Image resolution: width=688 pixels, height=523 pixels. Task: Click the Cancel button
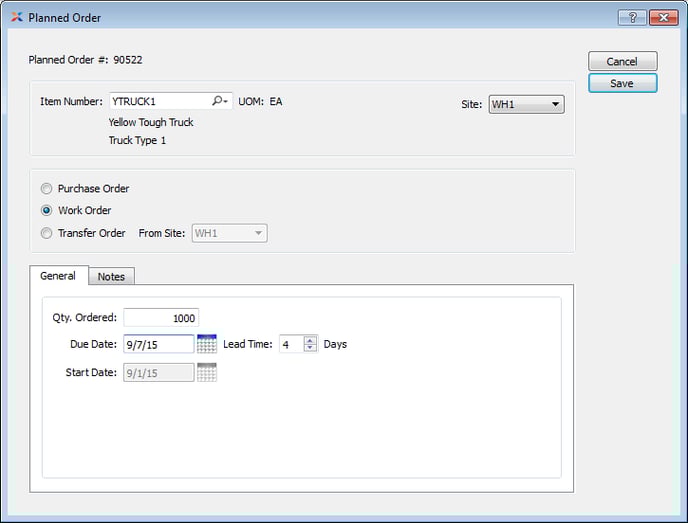[622, 62]
